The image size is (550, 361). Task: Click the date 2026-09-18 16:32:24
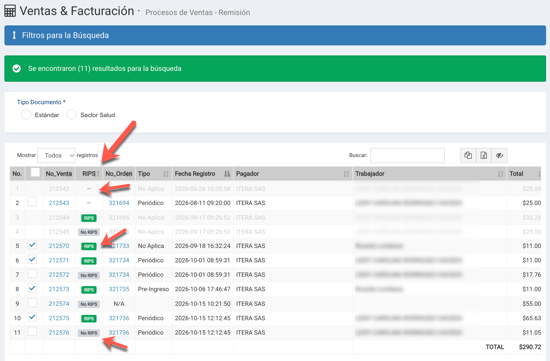202,246
